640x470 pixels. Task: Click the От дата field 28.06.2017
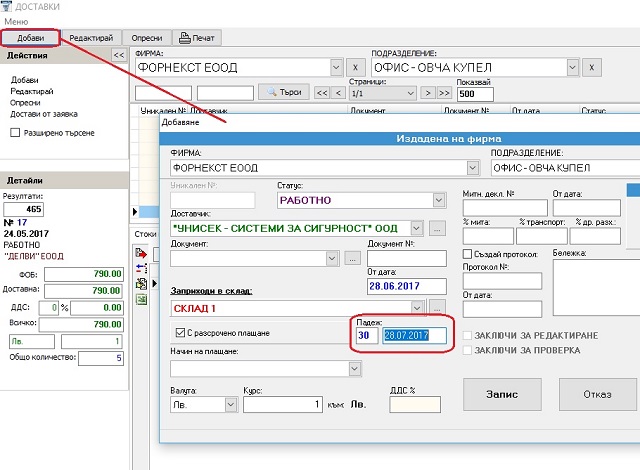(x=407, y=286)
